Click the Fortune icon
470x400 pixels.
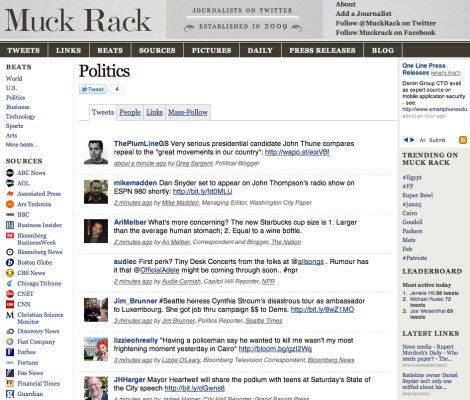pyautogui.click(x=10, y=363)
